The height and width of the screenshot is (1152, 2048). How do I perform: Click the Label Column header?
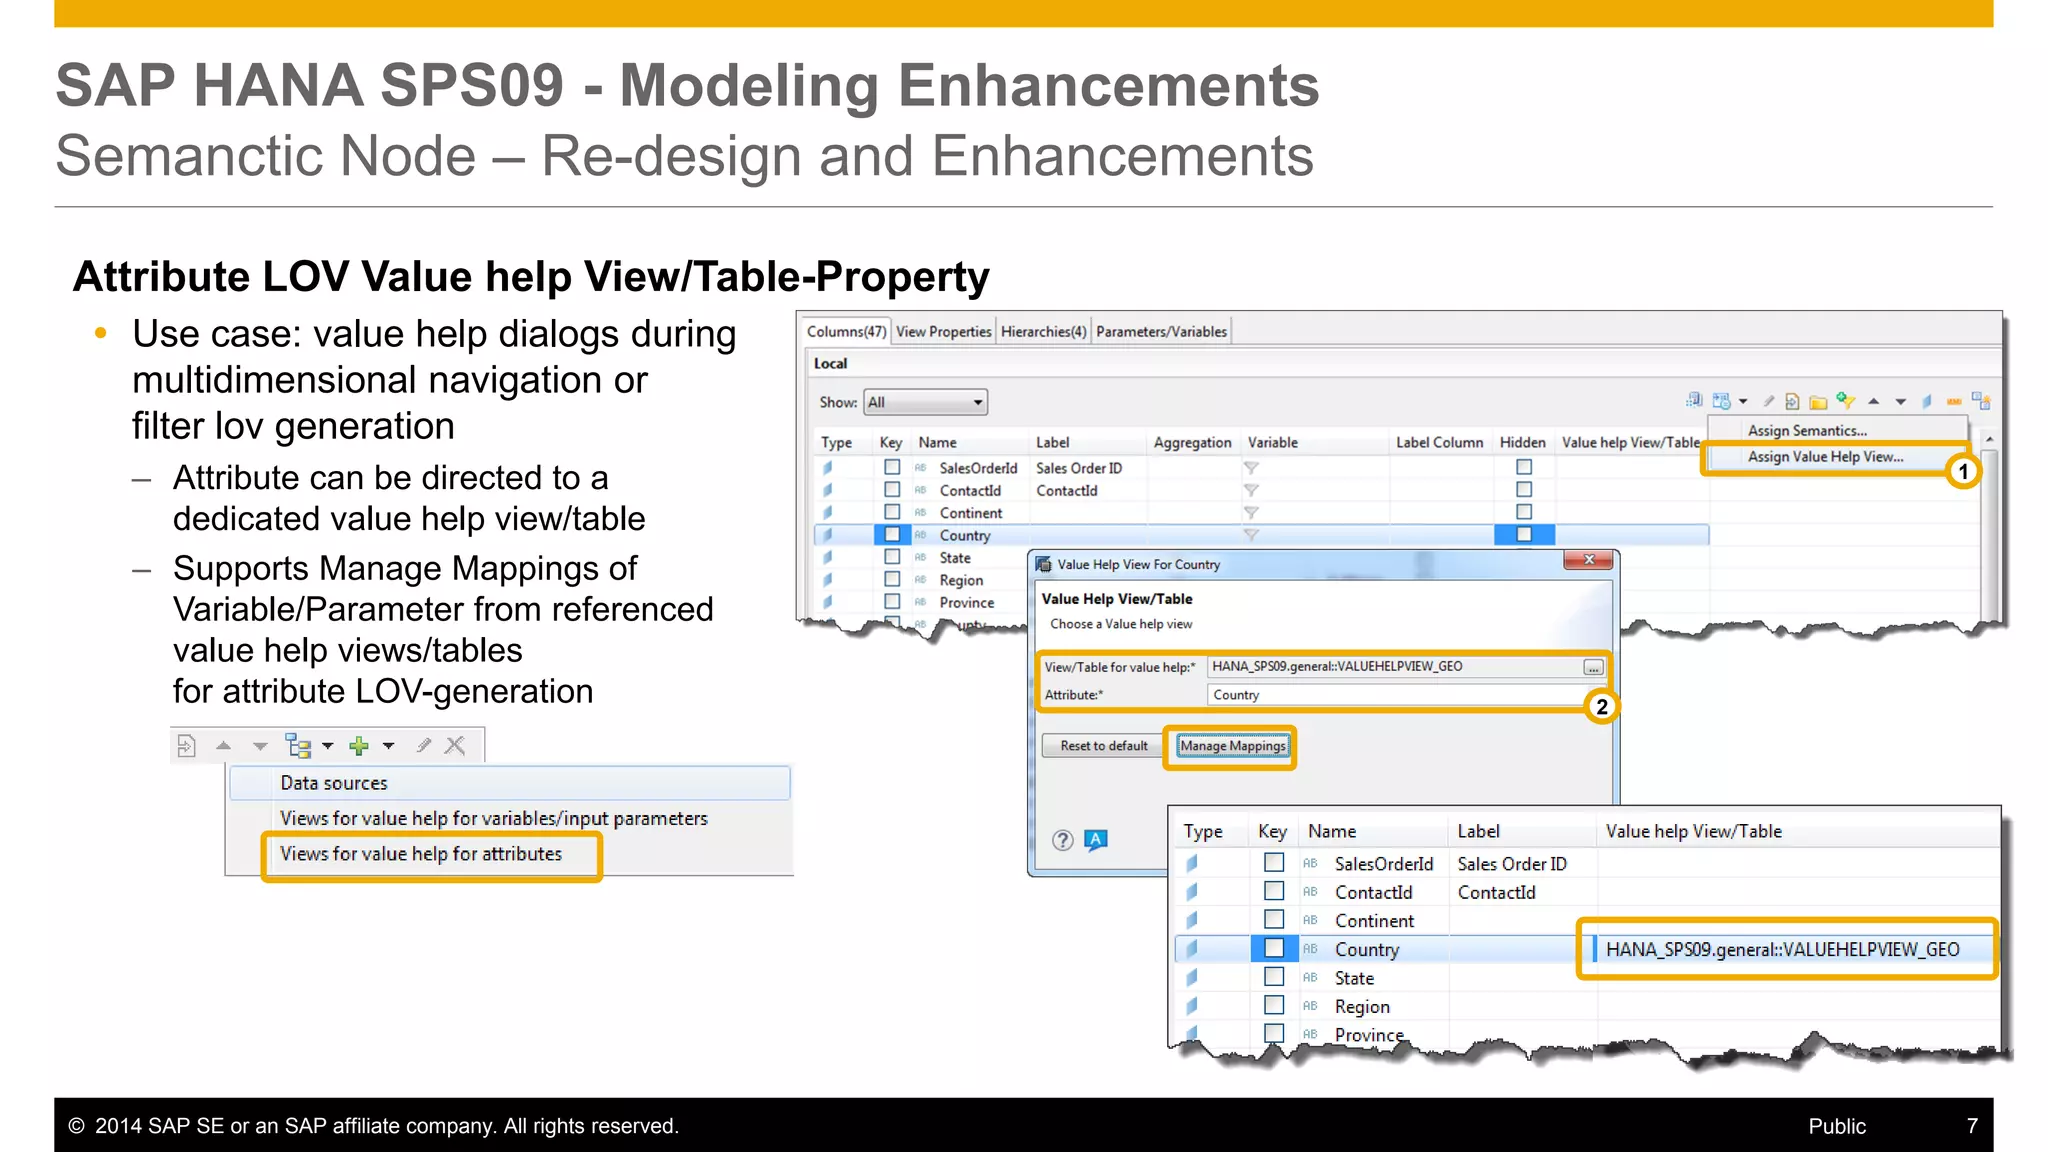[x=1439, y=442]
